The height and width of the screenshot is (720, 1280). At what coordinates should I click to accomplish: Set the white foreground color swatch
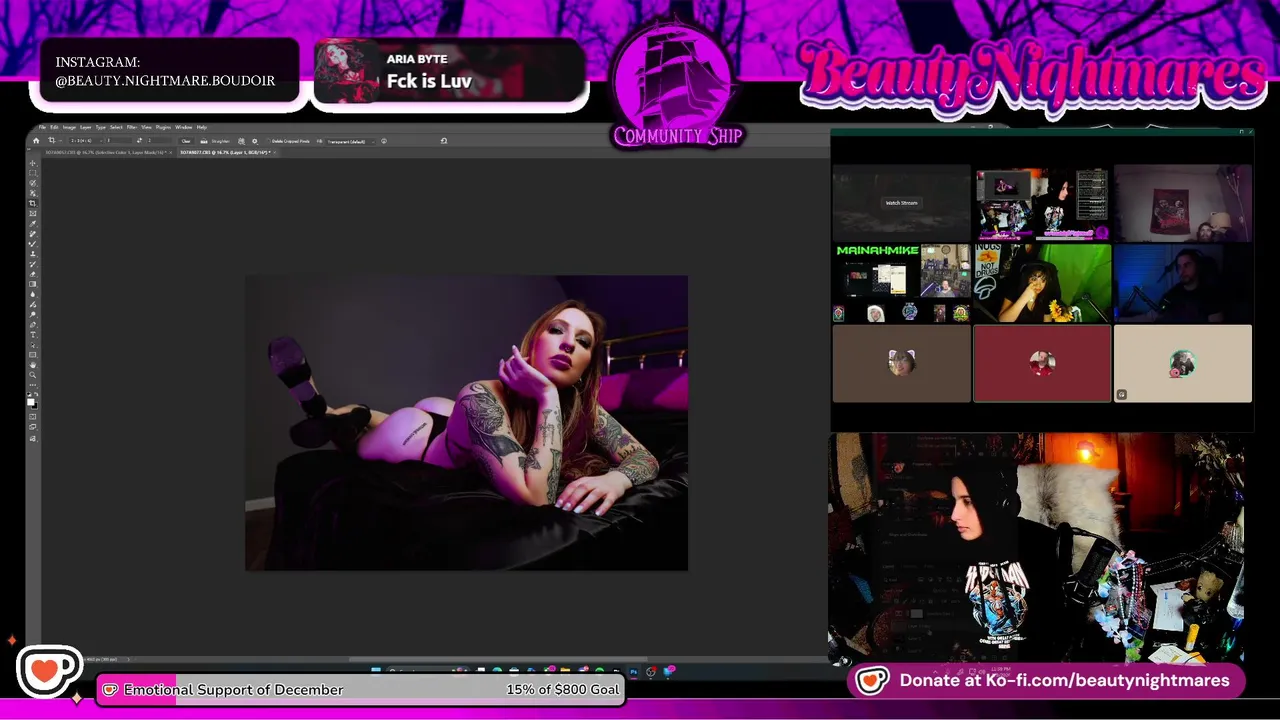pyautogui.click(x=30, y=401)
